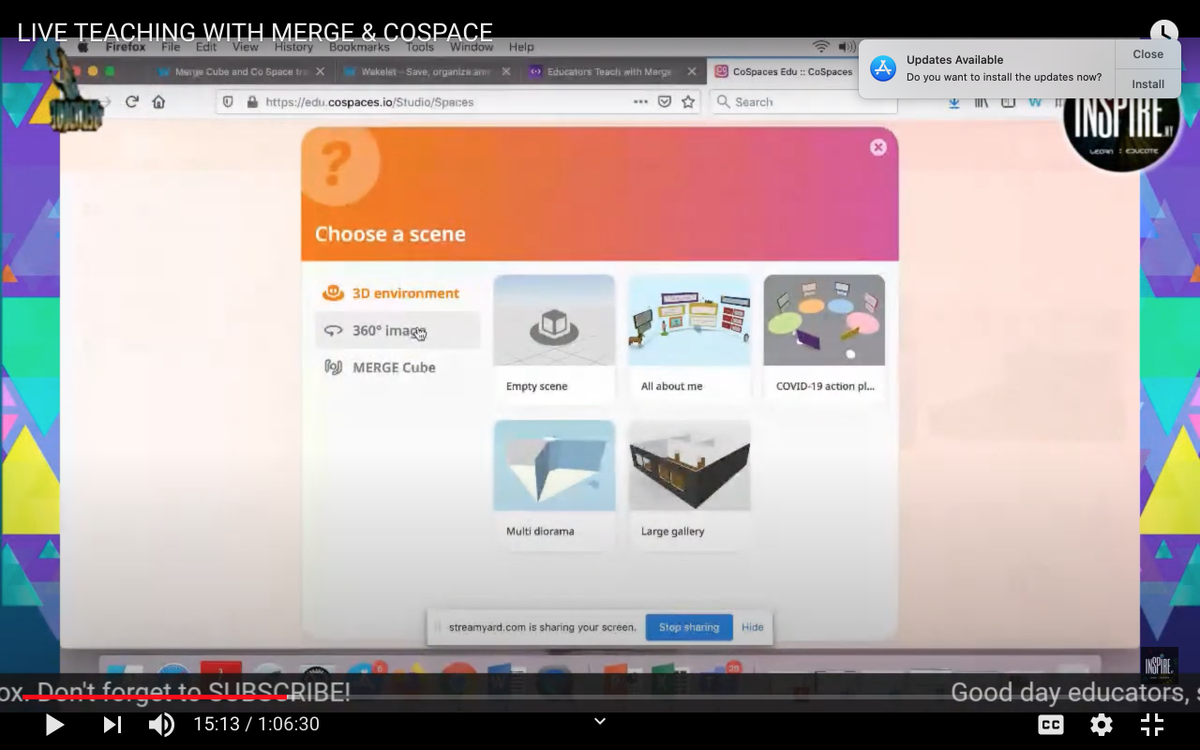Click Stop sharing in the streamyard bar

pyautogui.click(x=689, y=627)
